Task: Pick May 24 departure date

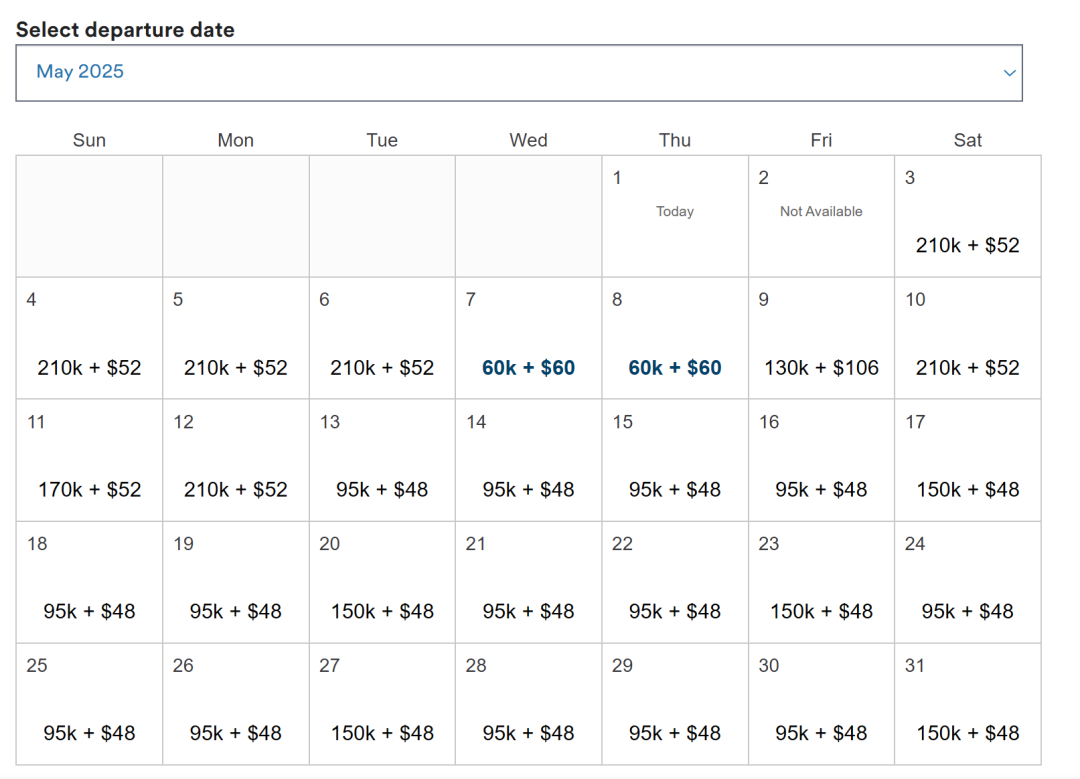Action: pyautogui.click(x=967, y=582)
